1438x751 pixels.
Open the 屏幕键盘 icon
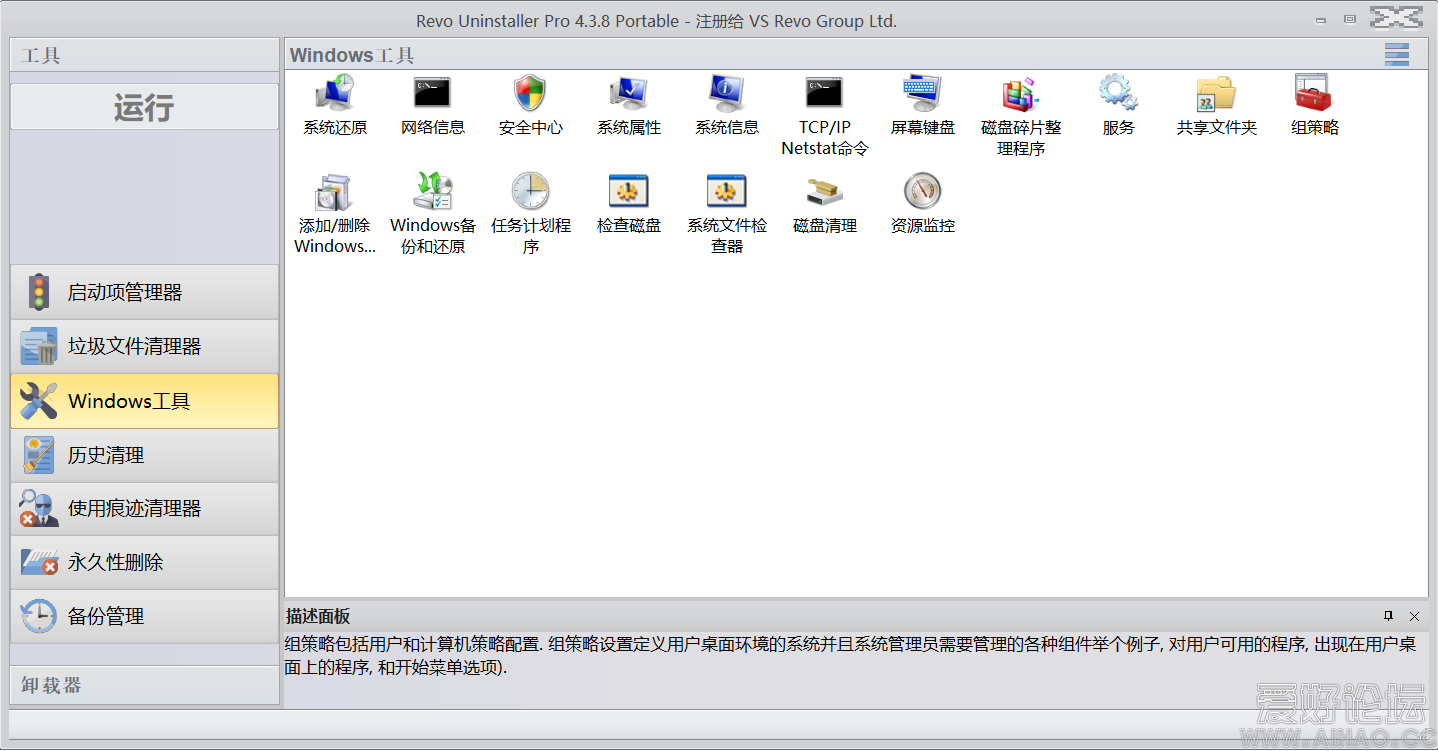click(923, 94)
